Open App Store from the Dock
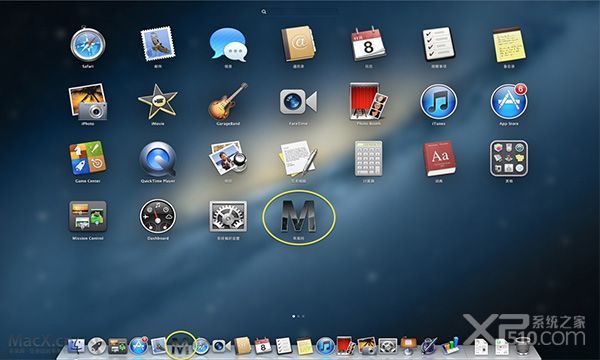 pos(138,346)
